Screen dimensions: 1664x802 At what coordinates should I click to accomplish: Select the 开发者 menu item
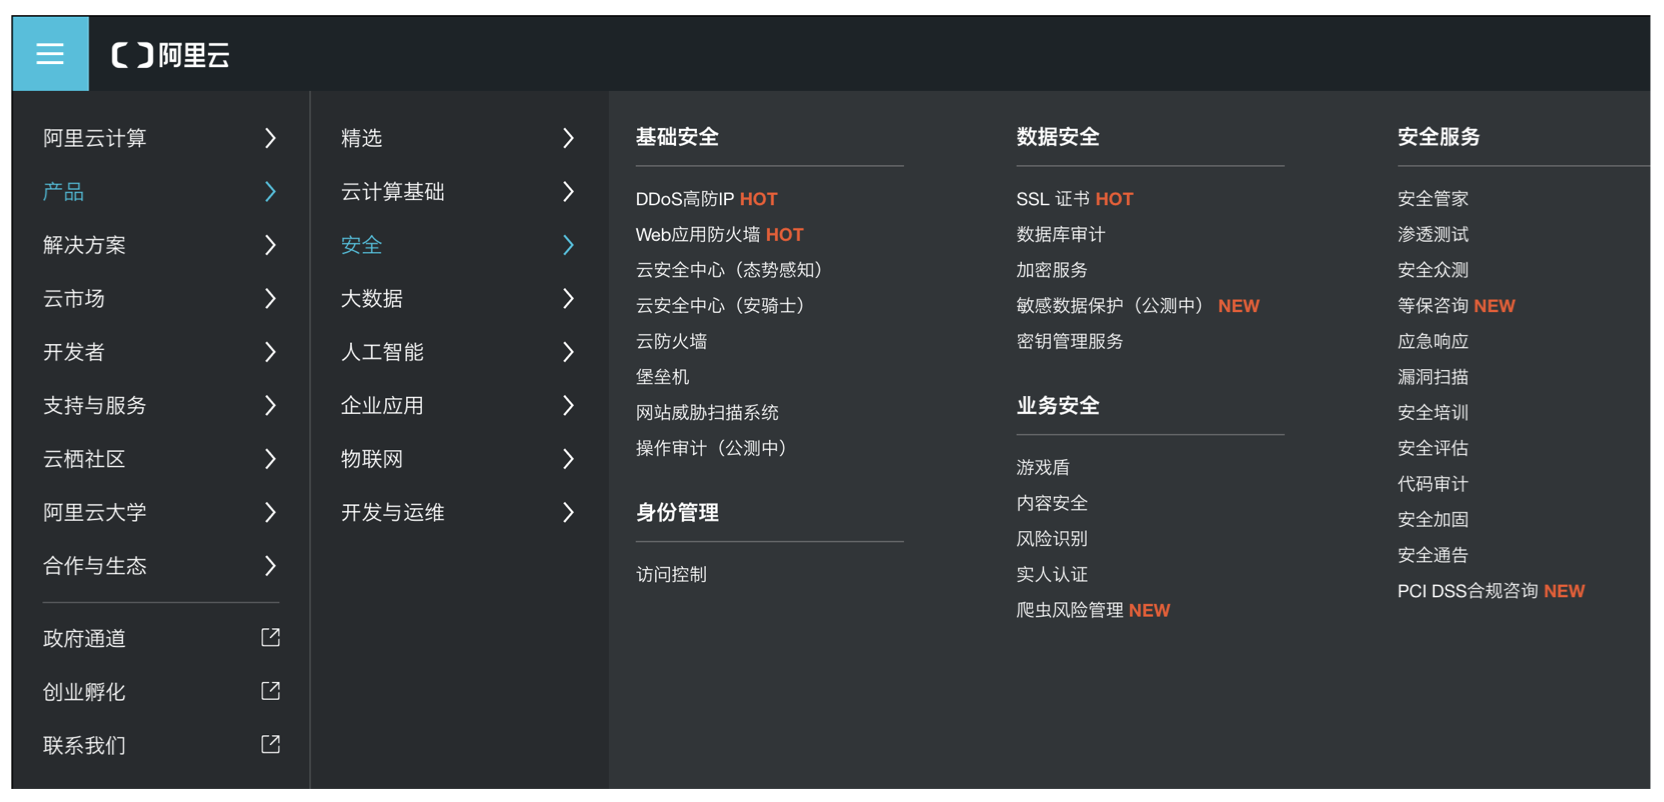pos(74,352)
